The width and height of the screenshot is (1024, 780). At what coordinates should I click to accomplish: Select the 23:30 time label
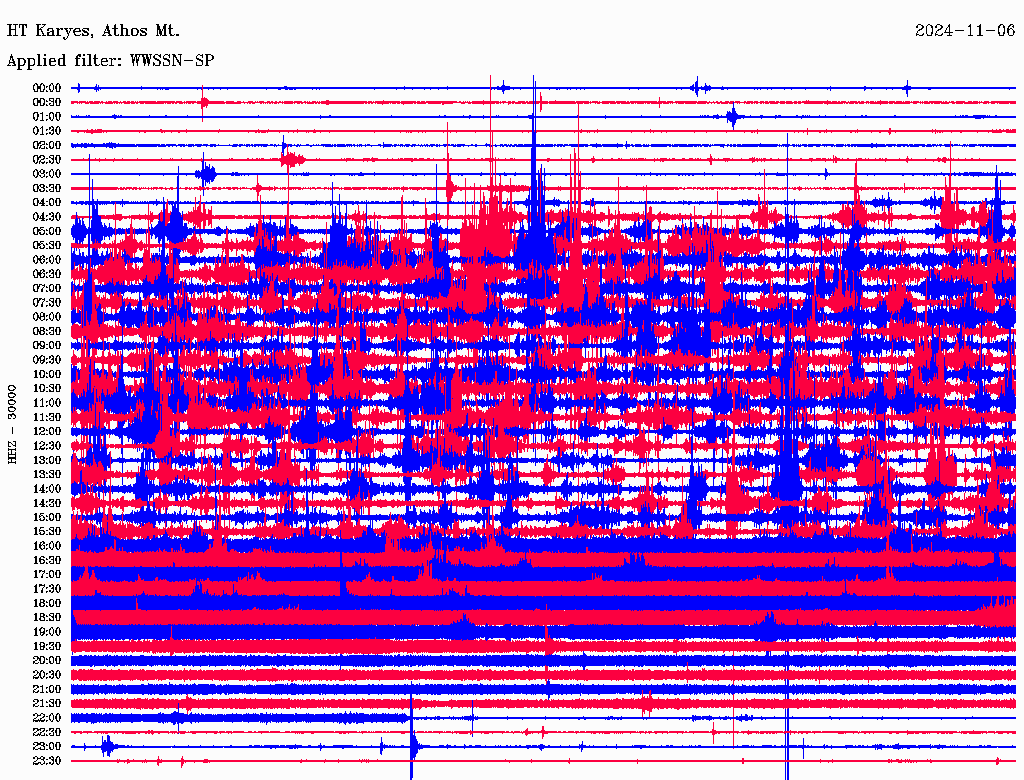[x=47, y=761]
